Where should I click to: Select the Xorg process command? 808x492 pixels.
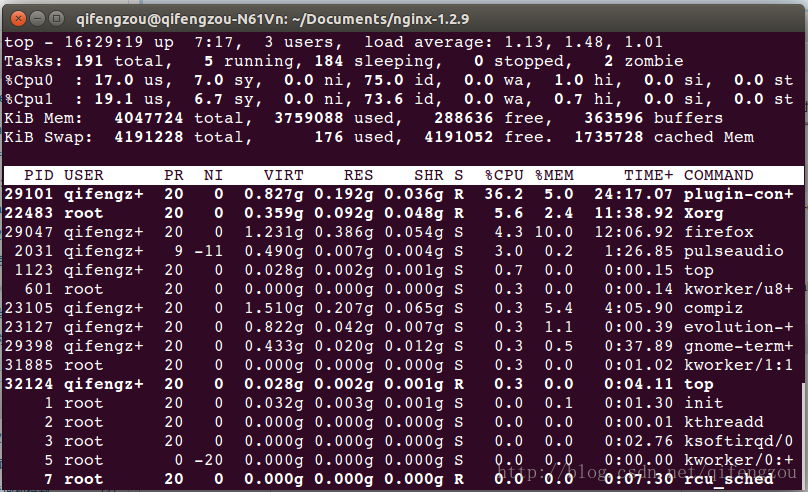coord(704,213)
